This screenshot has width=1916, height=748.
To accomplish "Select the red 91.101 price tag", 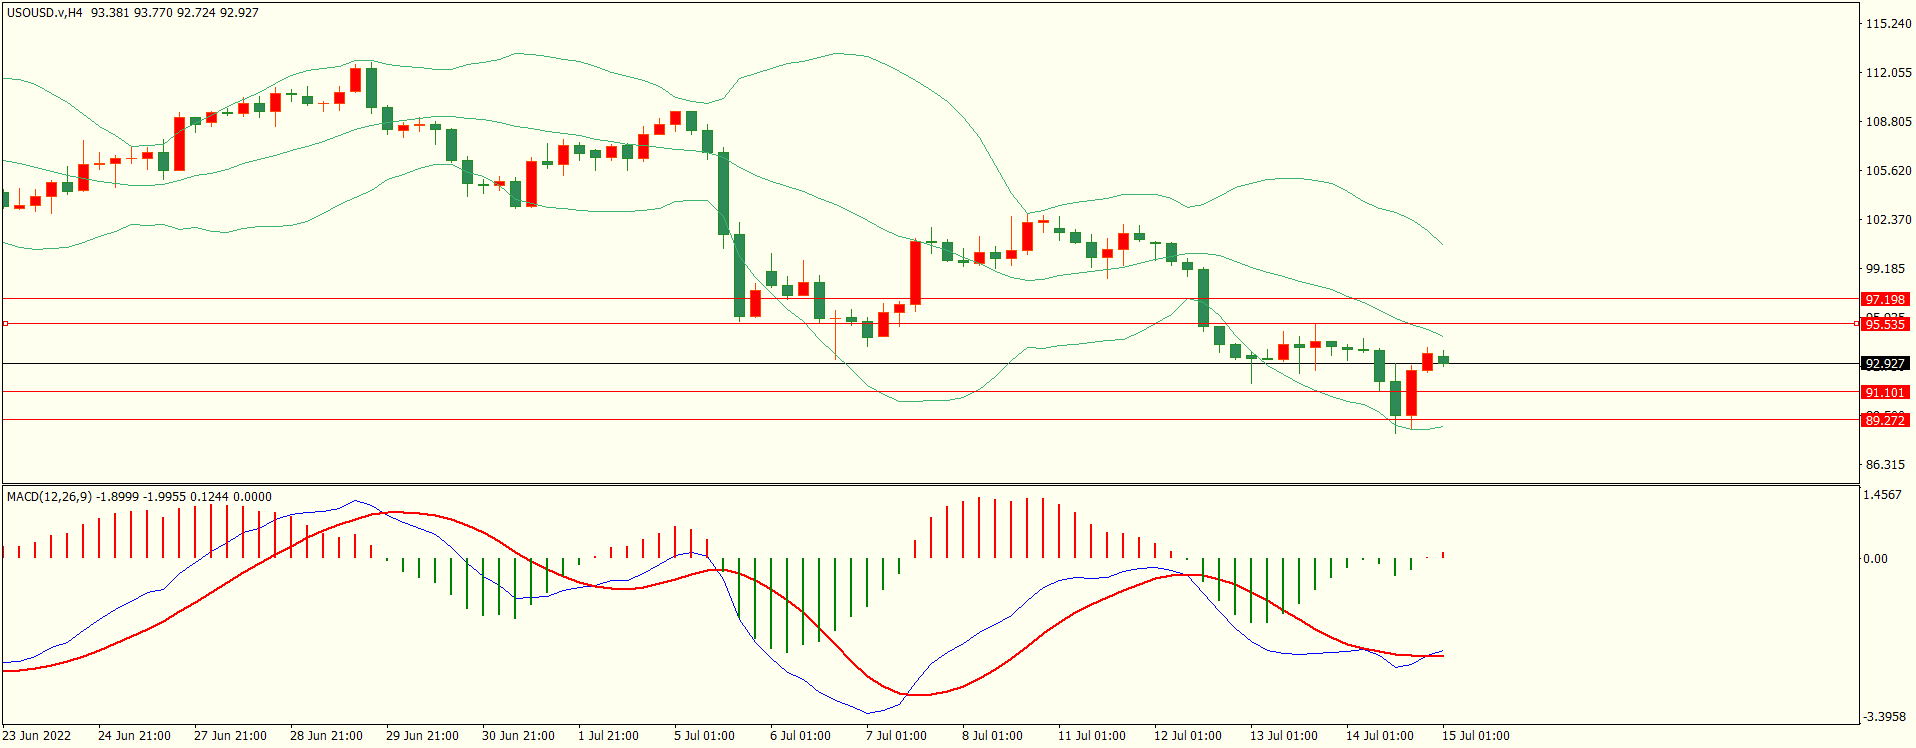I will coord(1884,393).
